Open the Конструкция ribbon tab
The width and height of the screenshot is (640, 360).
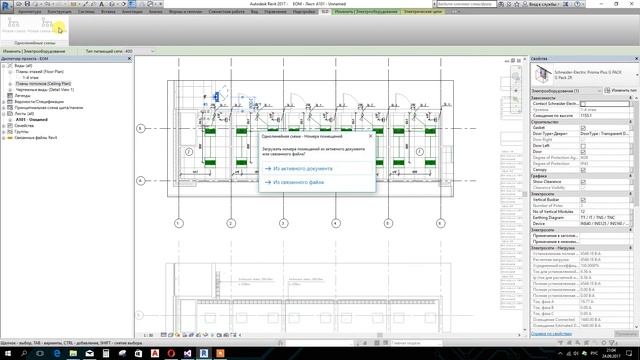click(x=60, y=12)
